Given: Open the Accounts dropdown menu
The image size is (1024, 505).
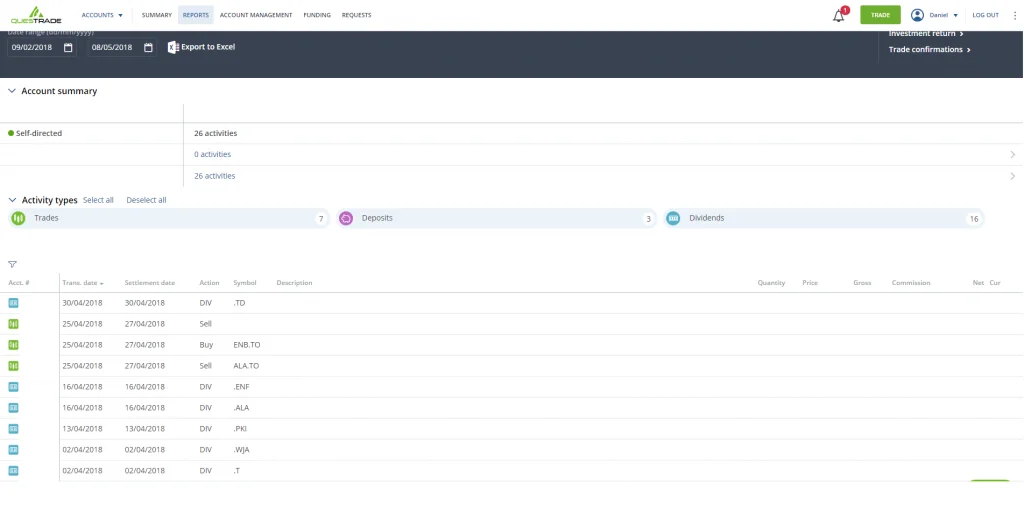Looking at the screenshot, I should point(103,15).
